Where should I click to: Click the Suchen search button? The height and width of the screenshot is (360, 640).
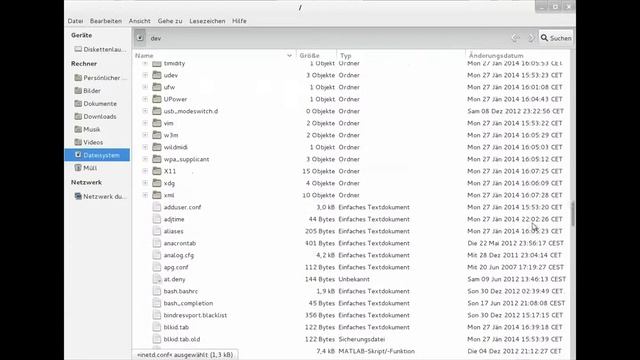(556, 38)
